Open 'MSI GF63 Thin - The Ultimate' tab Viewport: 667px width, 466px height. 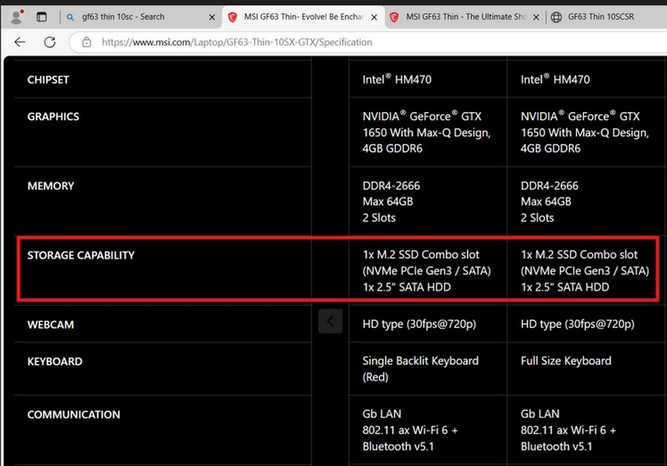point(466,17)
